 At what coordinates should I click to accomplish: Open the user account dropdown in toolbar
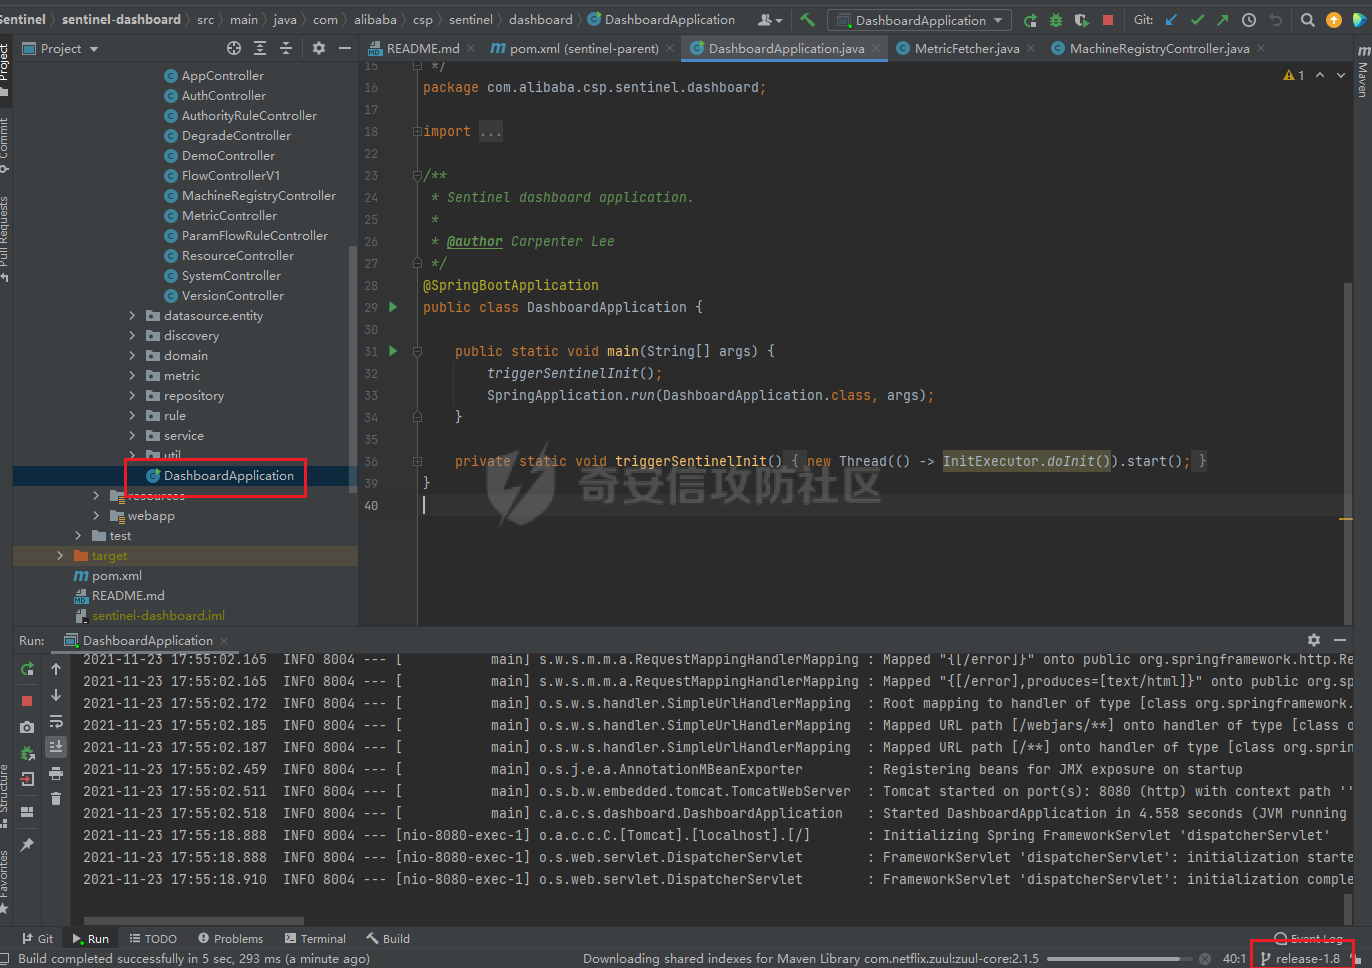[x=770, y=20]
